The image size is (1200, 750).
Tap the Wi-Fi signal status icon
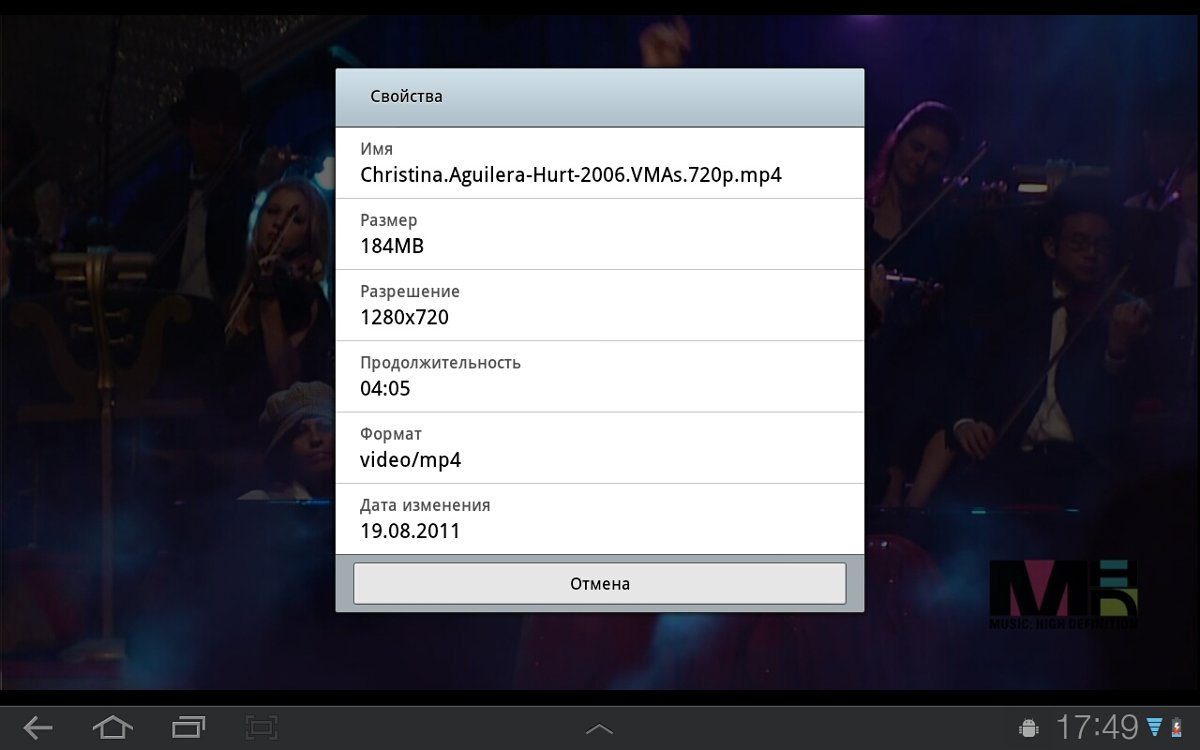click(x=1155, y=727)
